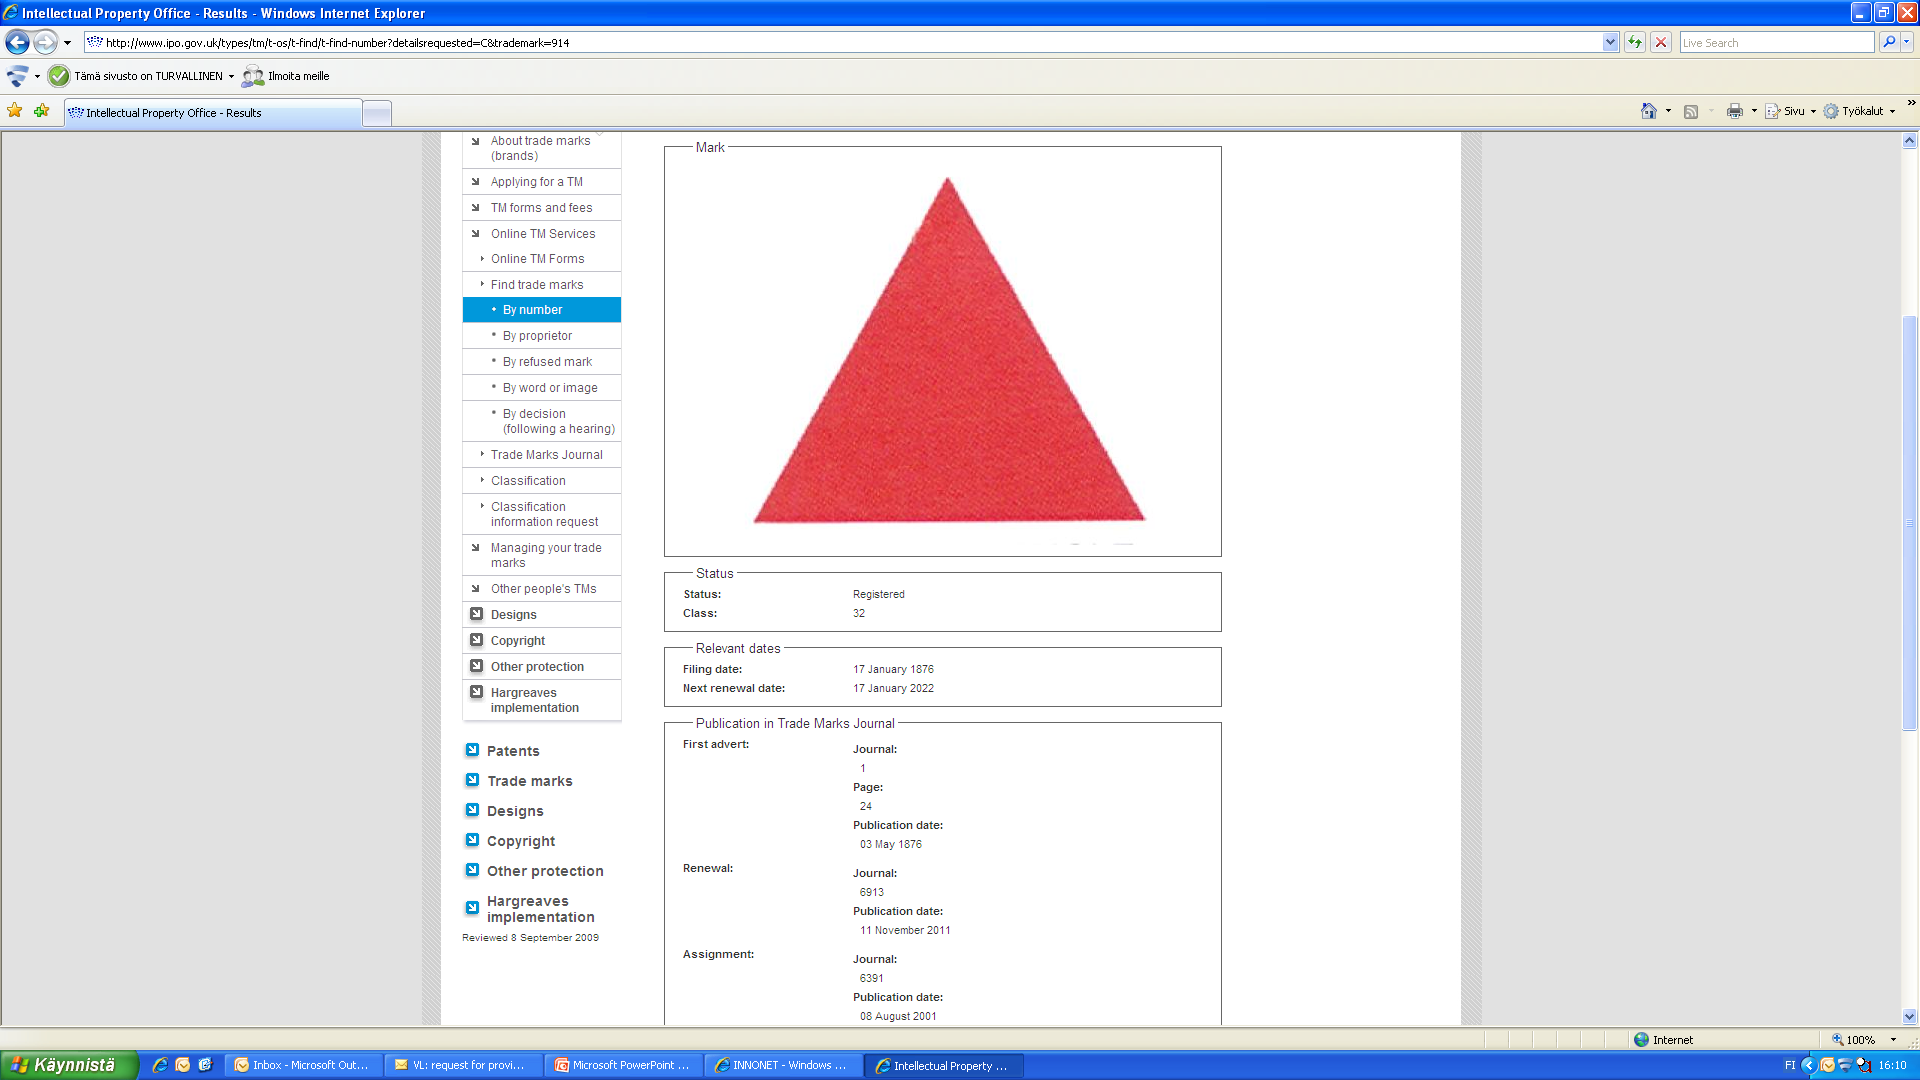Open 'About trade marks (brands)' link
The width and height of the screenshot is (1920, 1080).
click(x=540, y=148)
